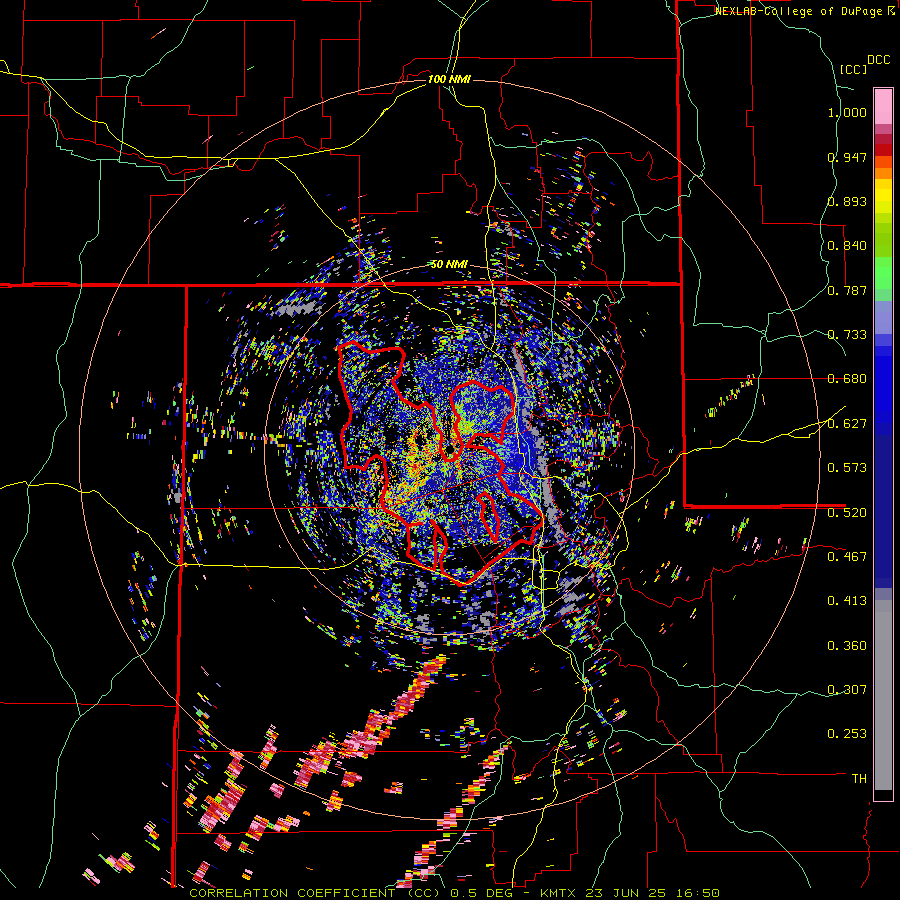The width and height of the screenshot is (900, 900).
Task: Select the 0.573 scale value
Action: click(x=847, y=468)
